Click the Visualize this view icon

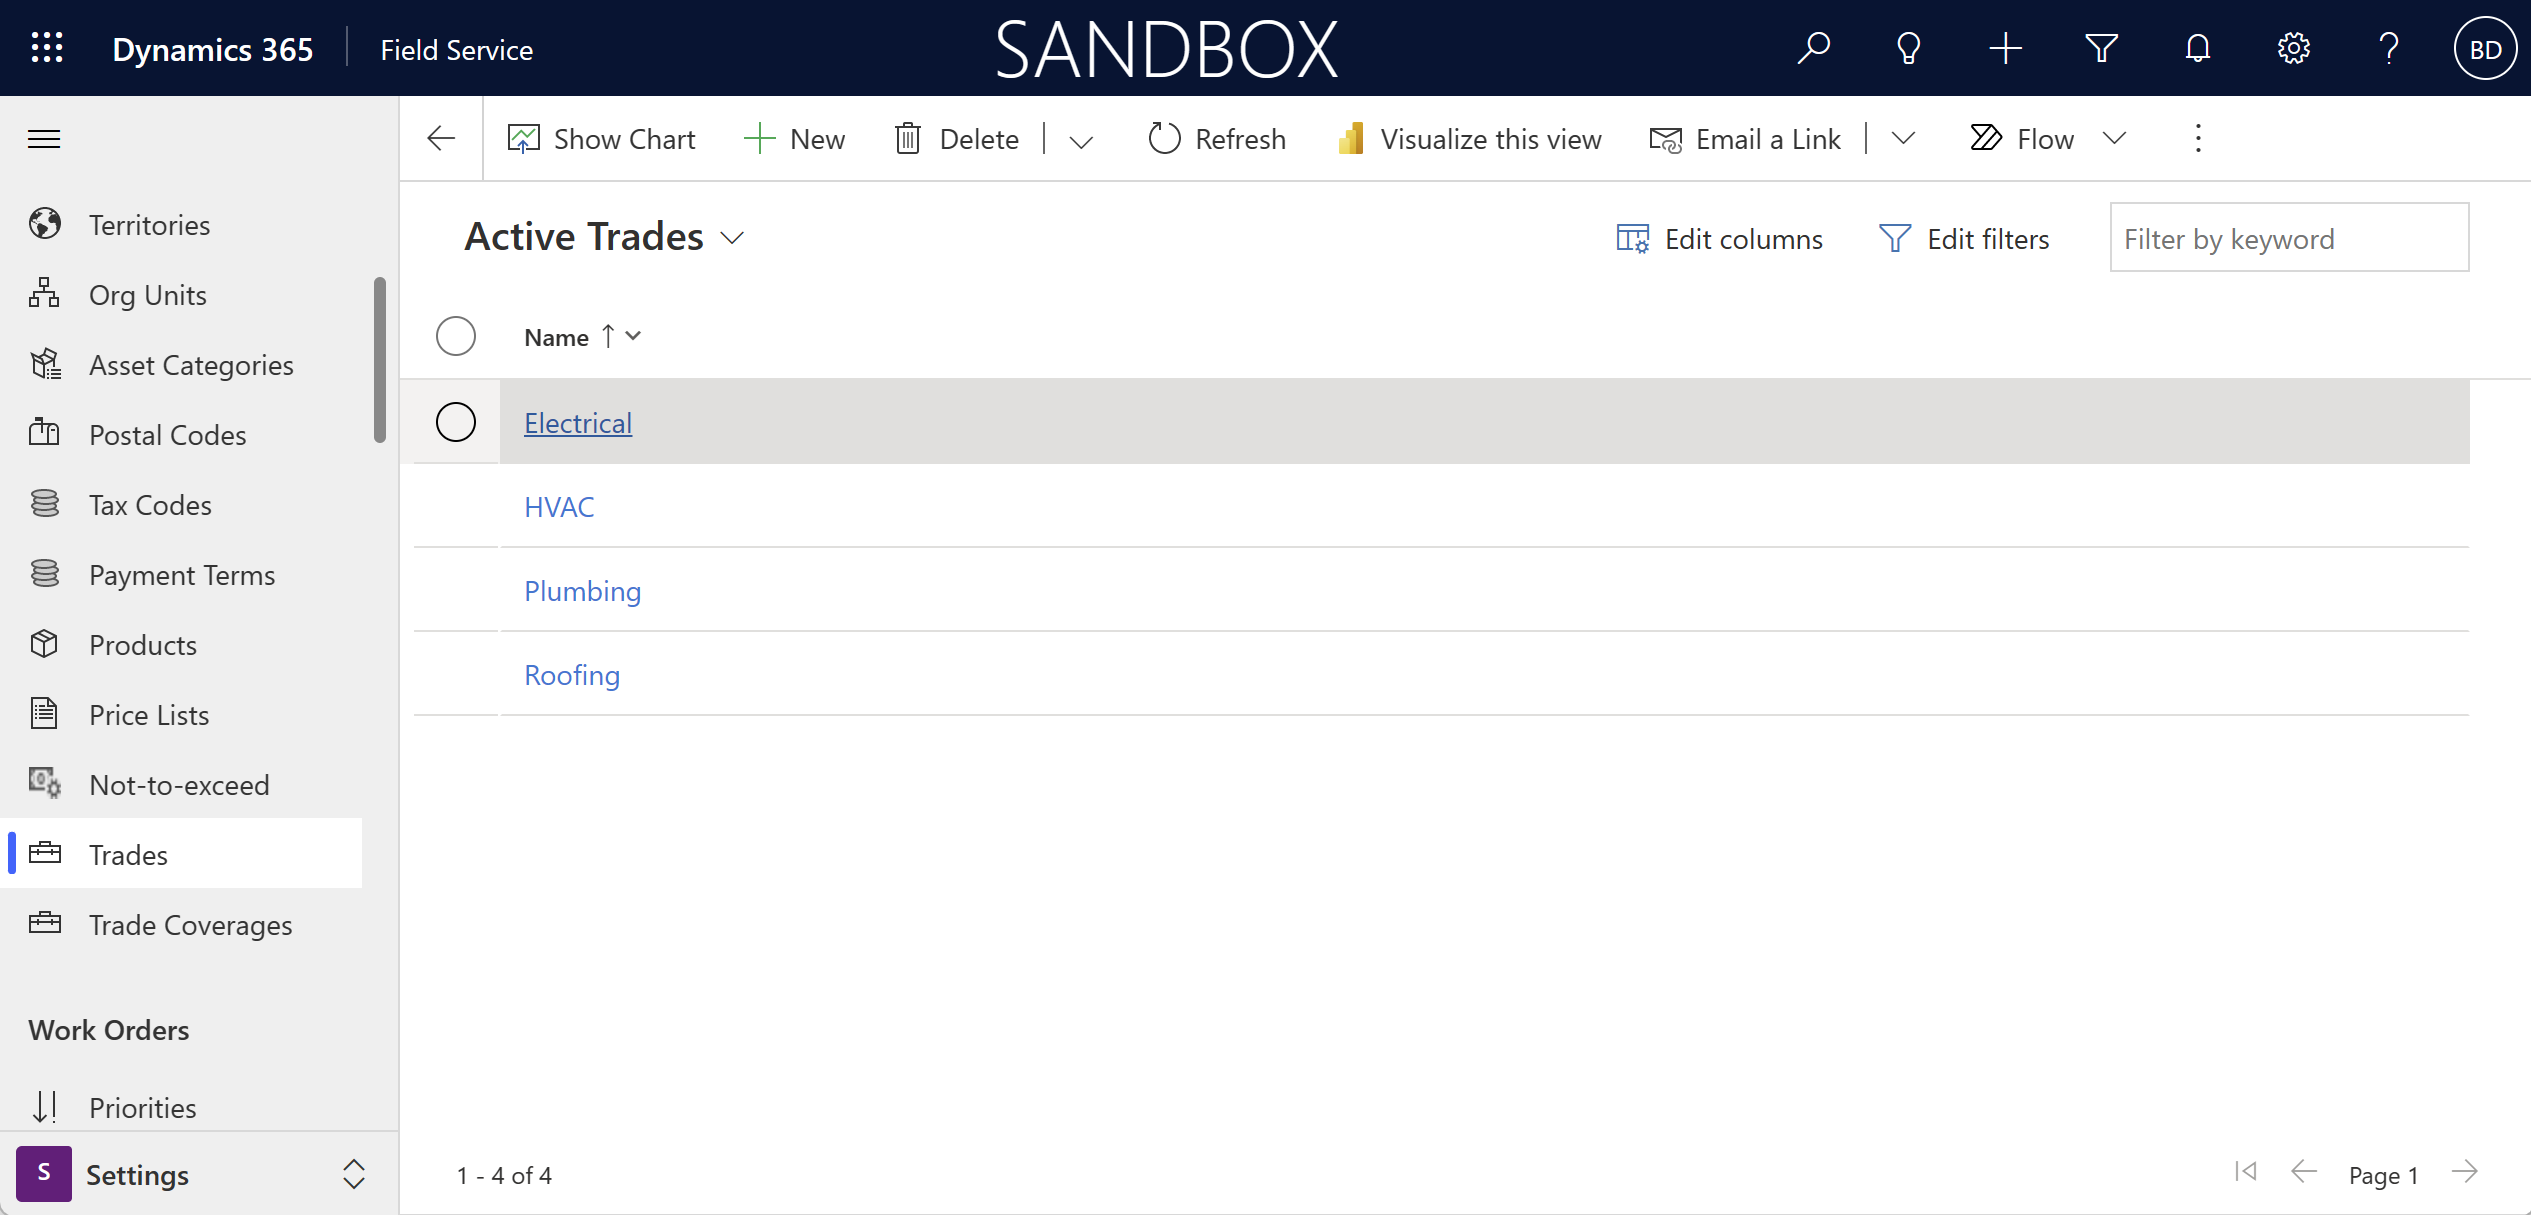pos(1353,137)
